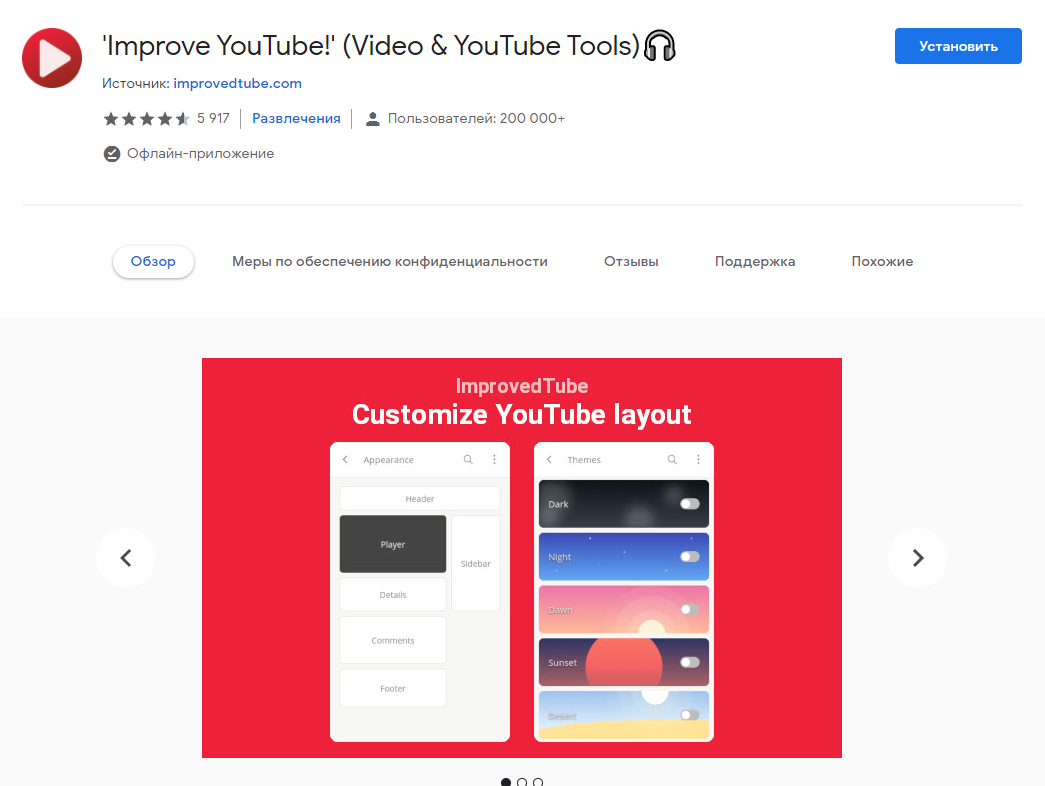Click the headphones emoji beside the title
Viewport: 1045px width, 786px height.
660,46
